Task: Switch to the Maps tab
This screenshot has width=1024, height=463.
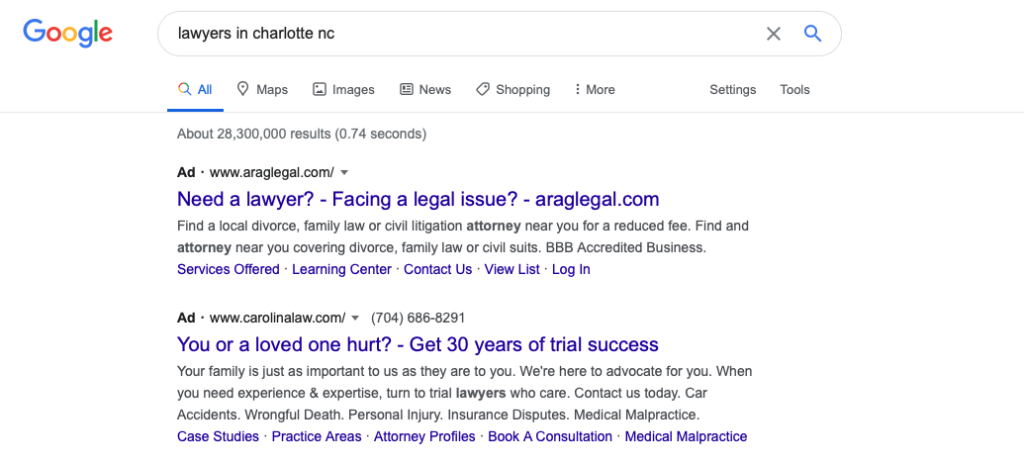Action: 262,89
